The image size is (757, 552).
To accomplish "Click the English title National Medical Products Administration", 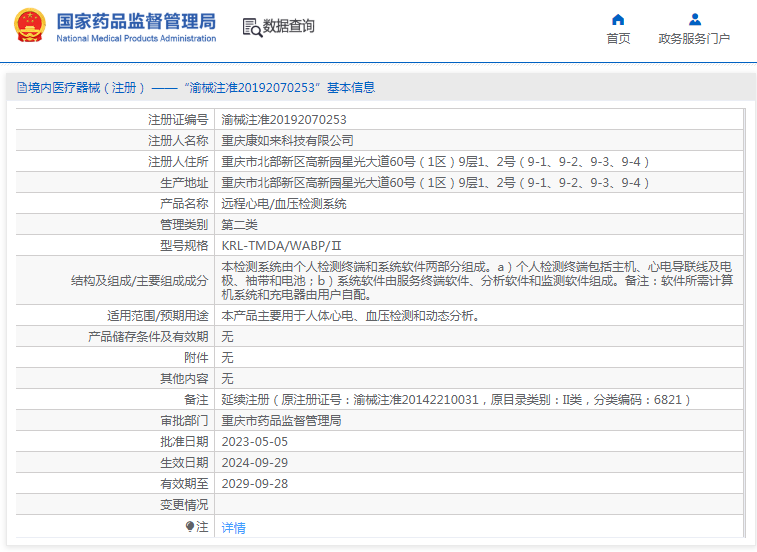I will 136,38.
